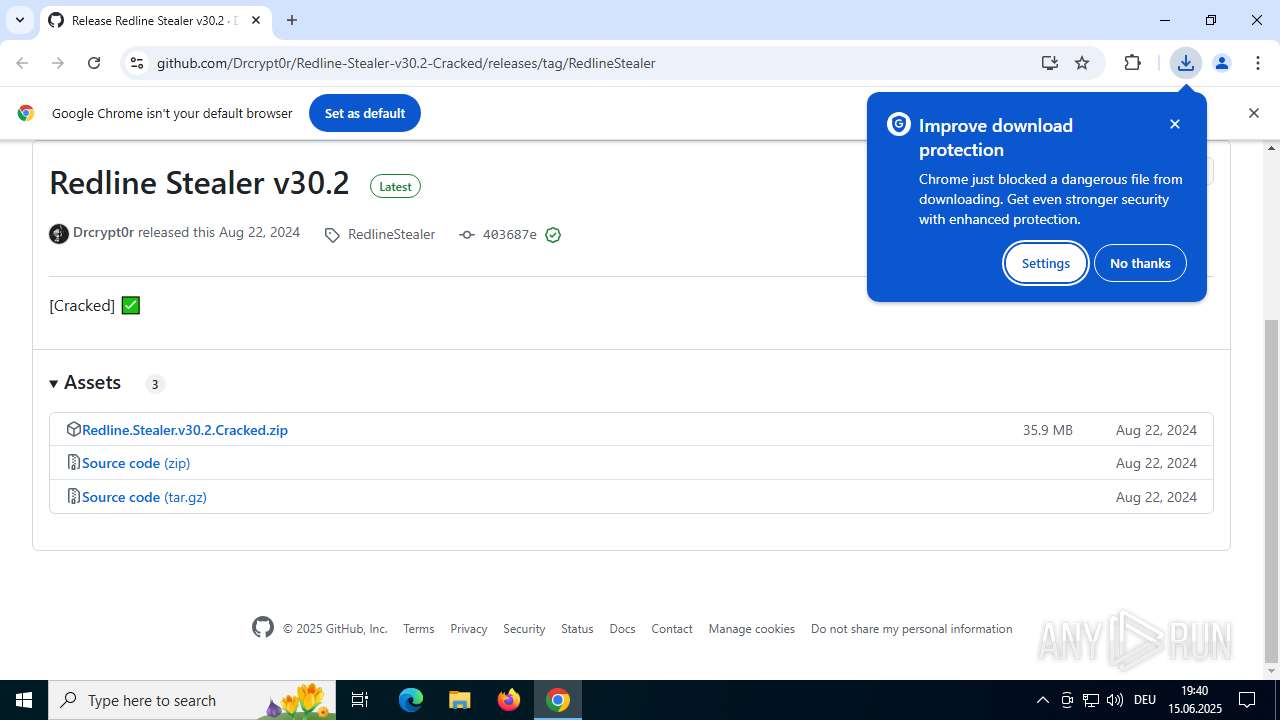
Task: Click the Latest release badge
Action: click(395, 186)
